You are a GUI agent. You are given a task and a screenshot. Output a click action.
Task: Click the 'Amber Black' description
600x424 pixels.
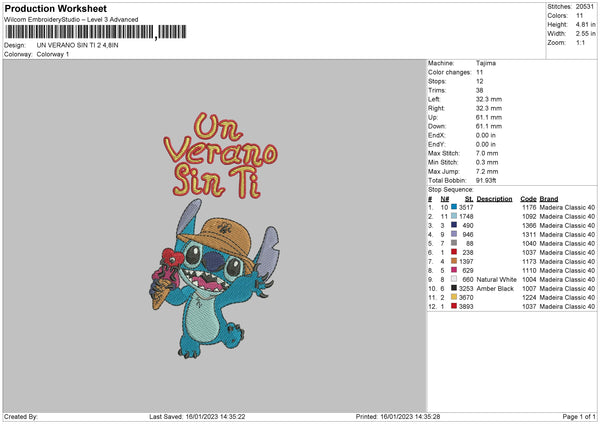coord(495,289)
